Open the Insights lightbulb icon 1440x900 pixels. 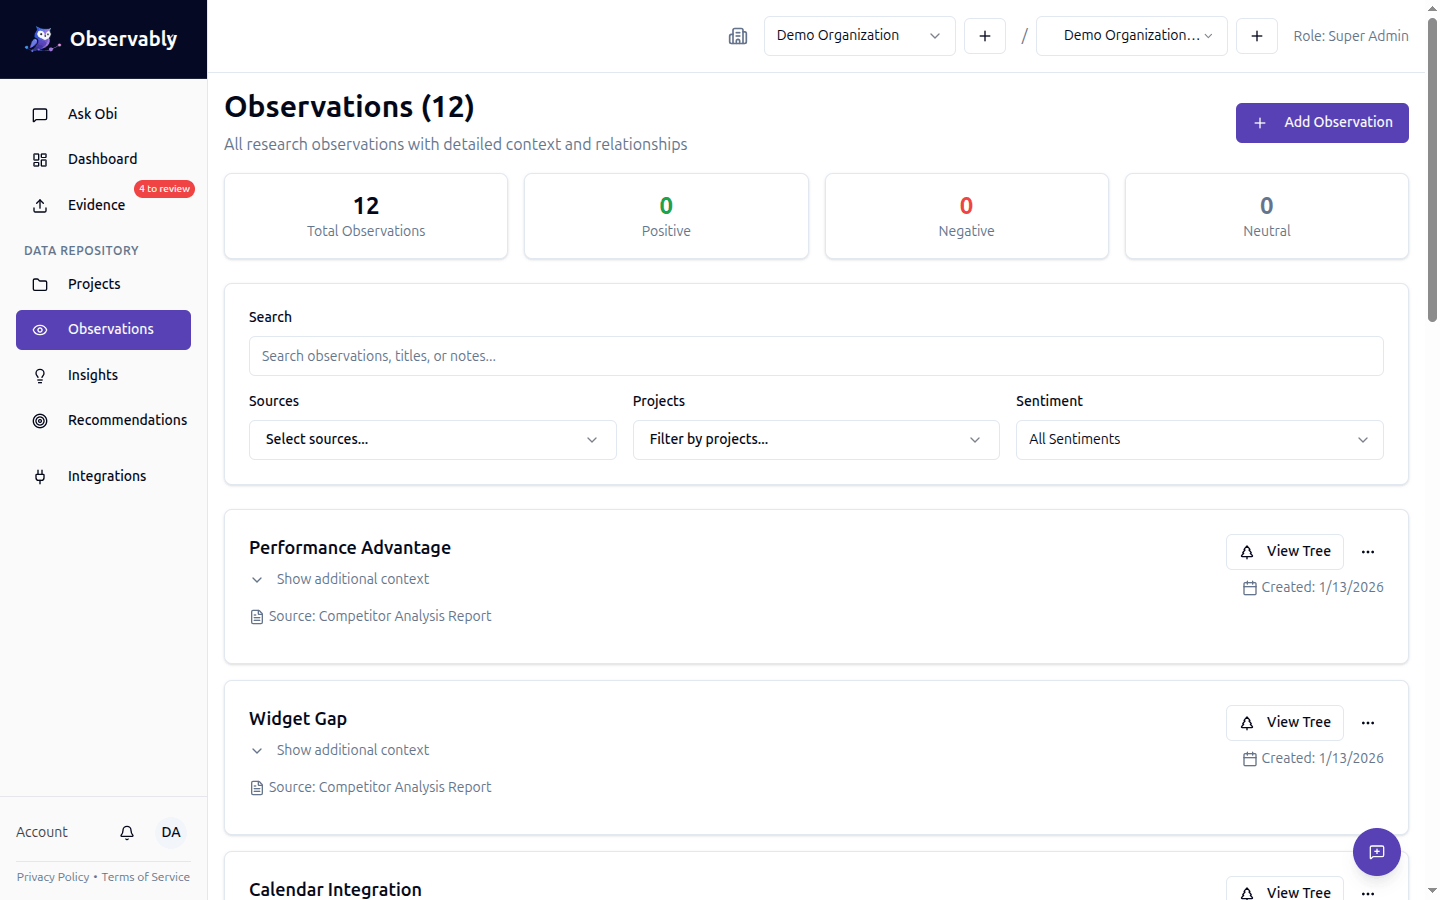pyautogui.click(x=40, y=374)
